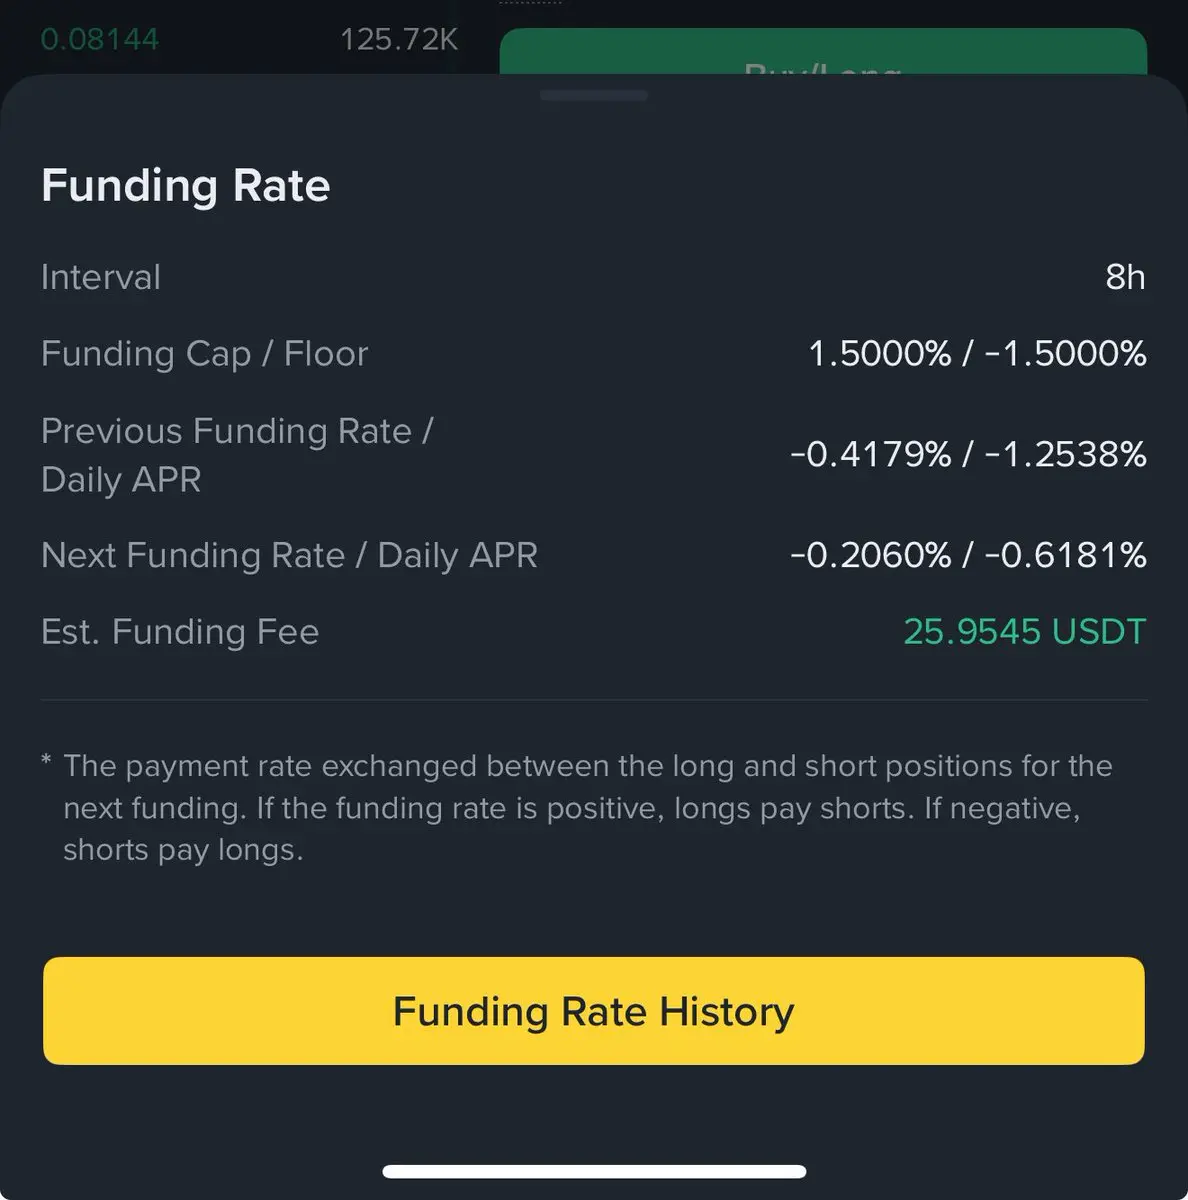Tap the asterisk beside the footnote
The height and width of the screenshot is (1200, 1188).
tap(46, 762)
